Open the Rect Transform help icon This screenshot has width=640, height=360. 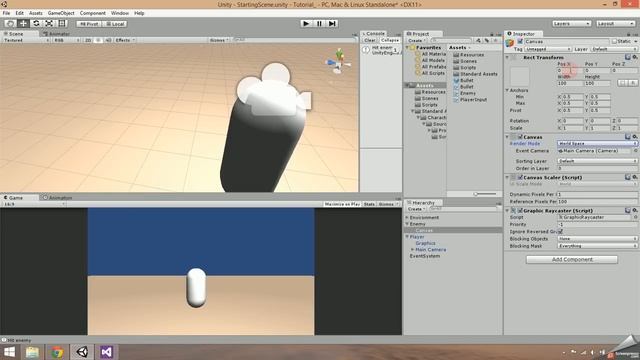(628, 57)
